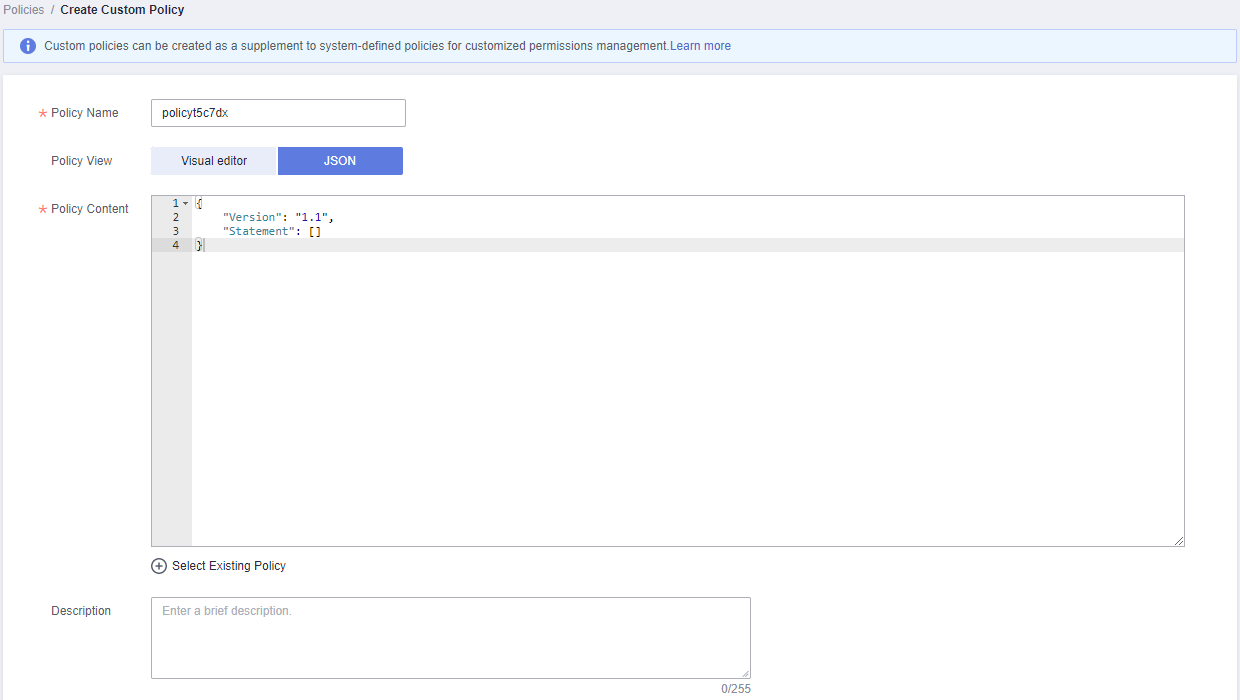Click the info icon in the banner
Image resolution: width=1240 pixels, height=700 pixels.
(28, 46)
